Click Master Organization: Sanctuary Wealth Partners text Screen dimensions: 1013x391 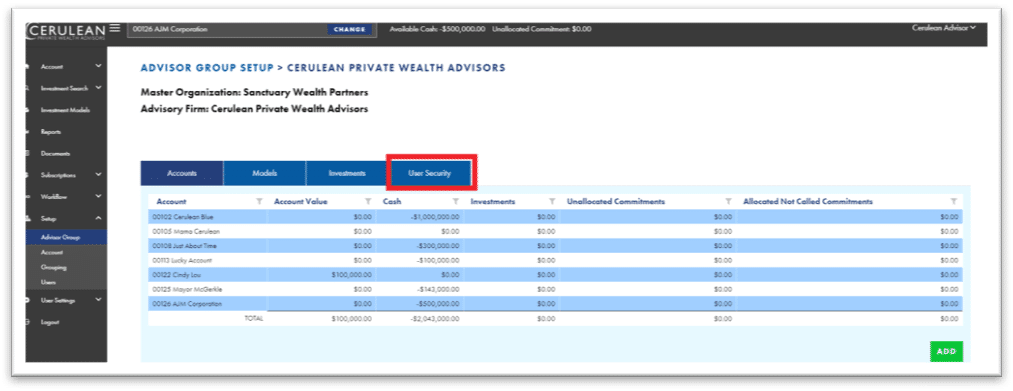(x=255, y=92)
